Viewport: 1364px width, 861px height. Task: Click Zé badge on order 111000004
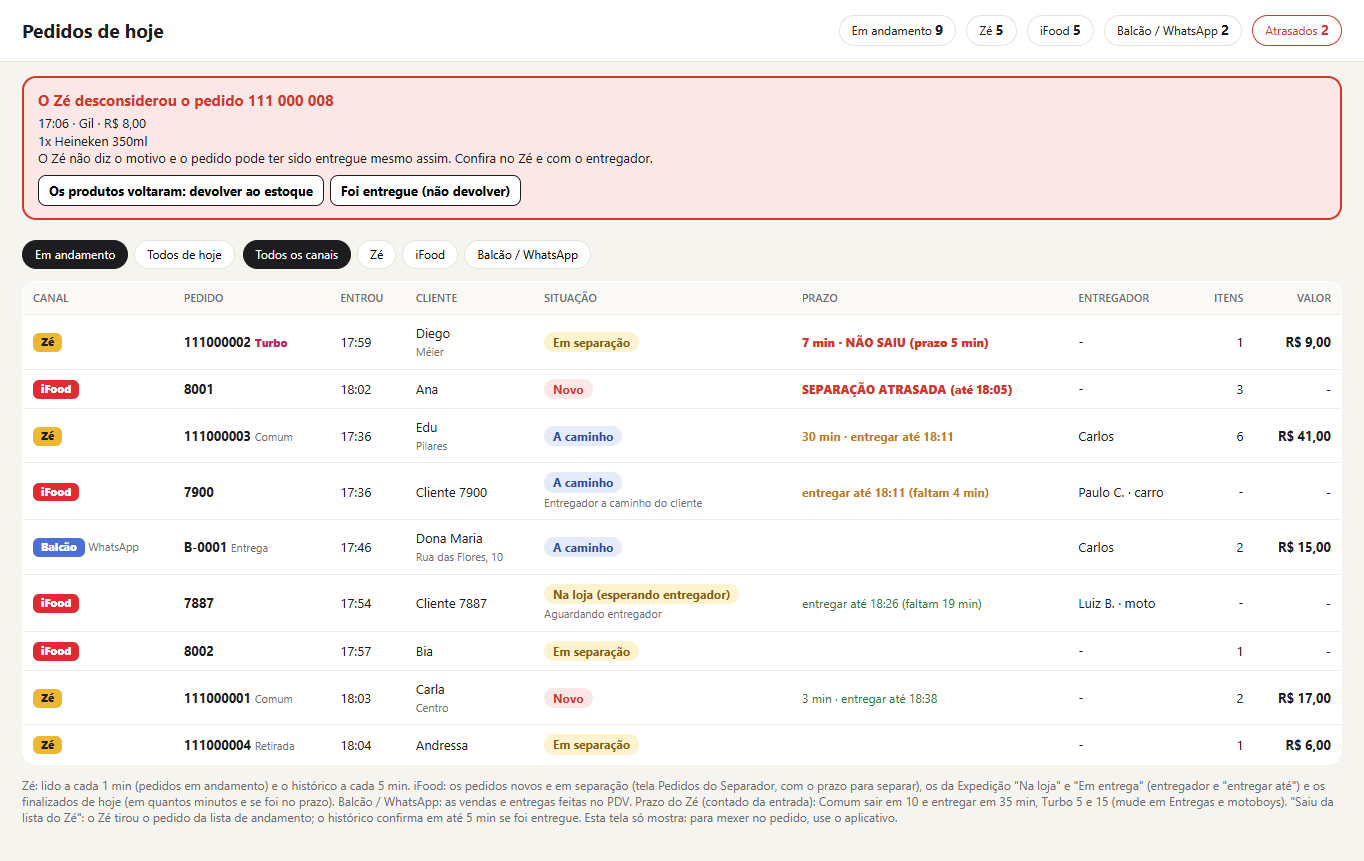(47, 745)
